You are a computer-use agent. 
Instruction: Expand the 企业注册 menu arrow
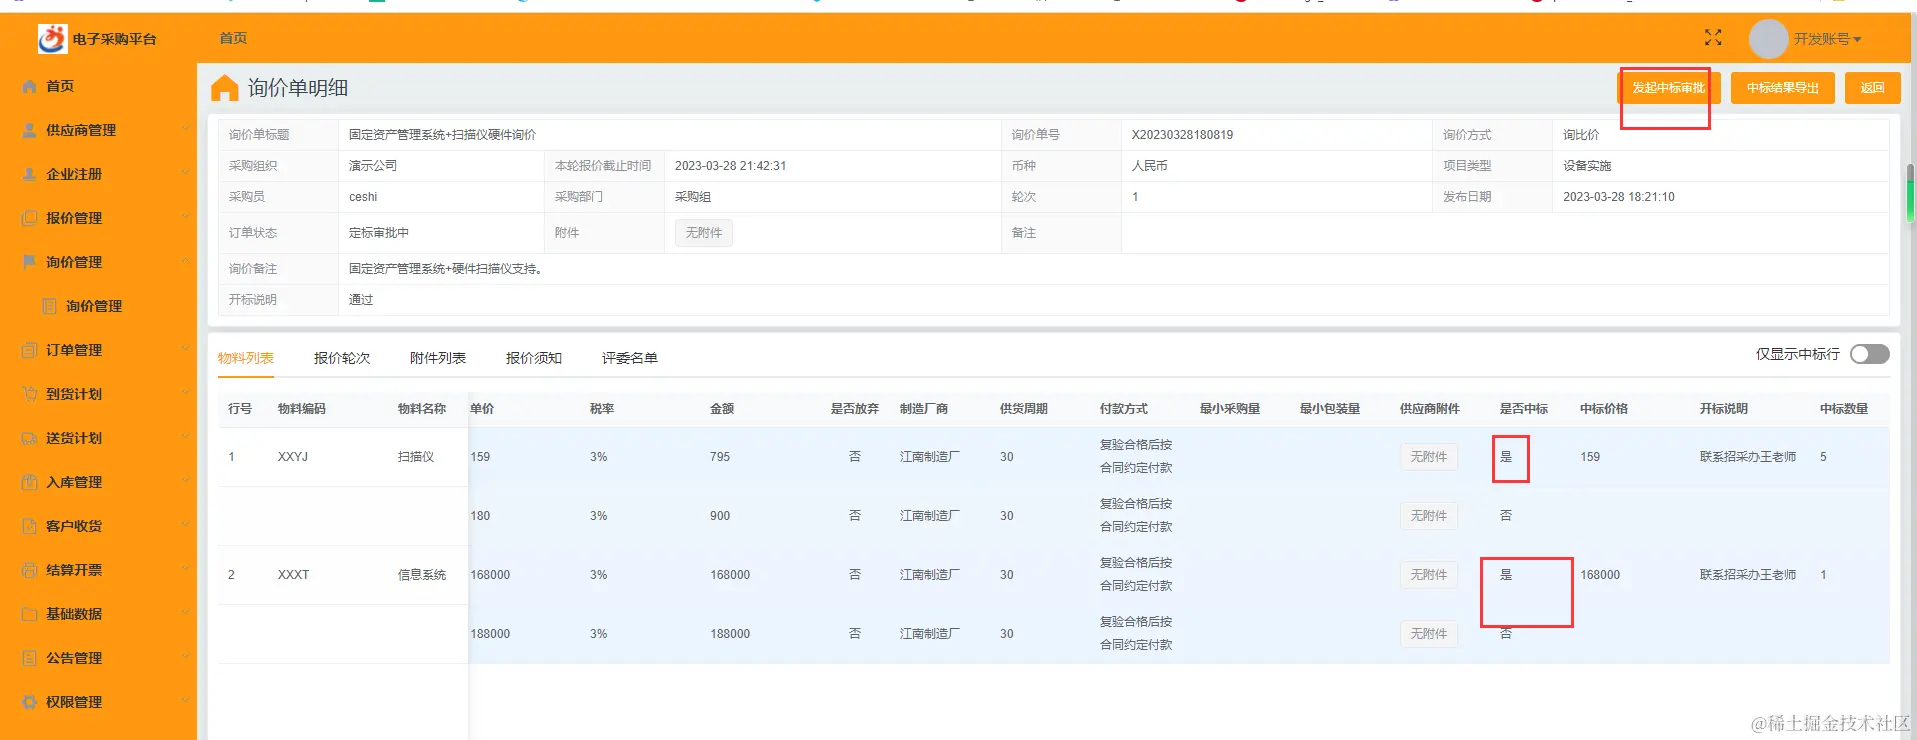point(185,174)
